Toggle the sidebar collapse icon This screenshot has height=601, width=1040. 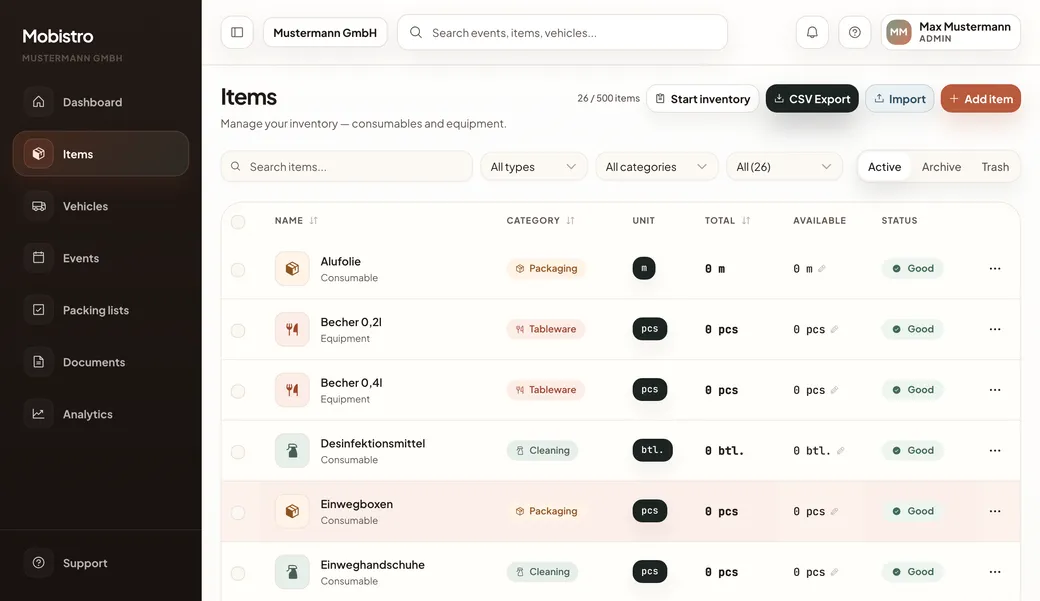pyautogui.click(x=237, y=33)
